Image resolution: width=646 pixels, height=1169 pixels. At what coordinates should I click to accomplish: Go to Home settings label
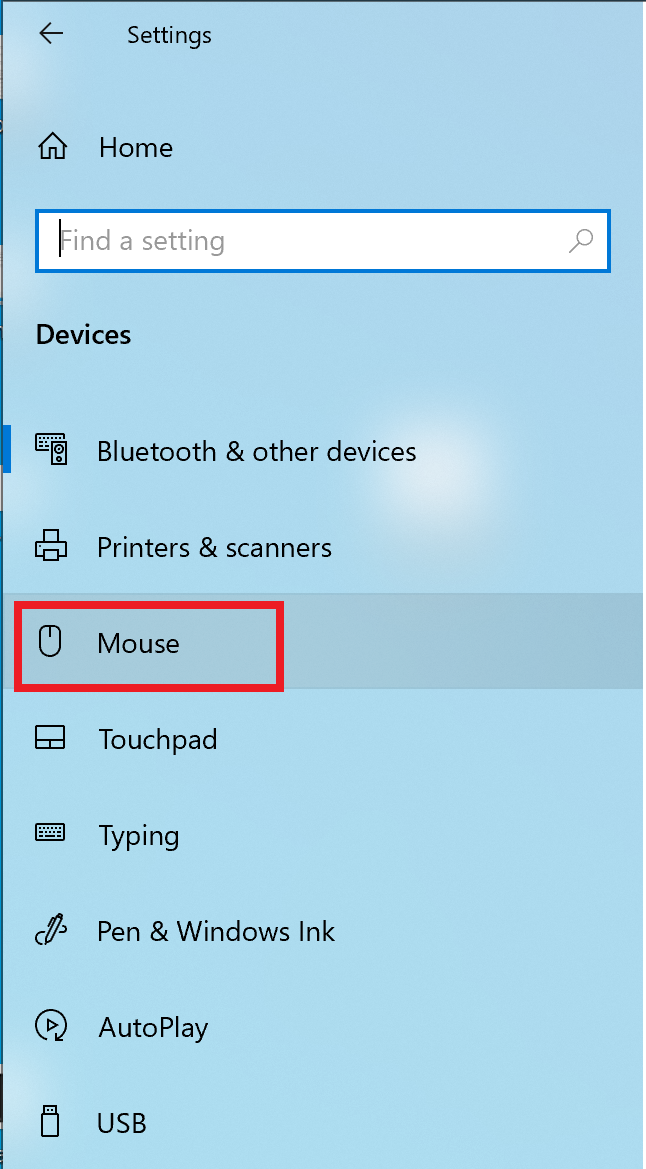click(136, 148)
